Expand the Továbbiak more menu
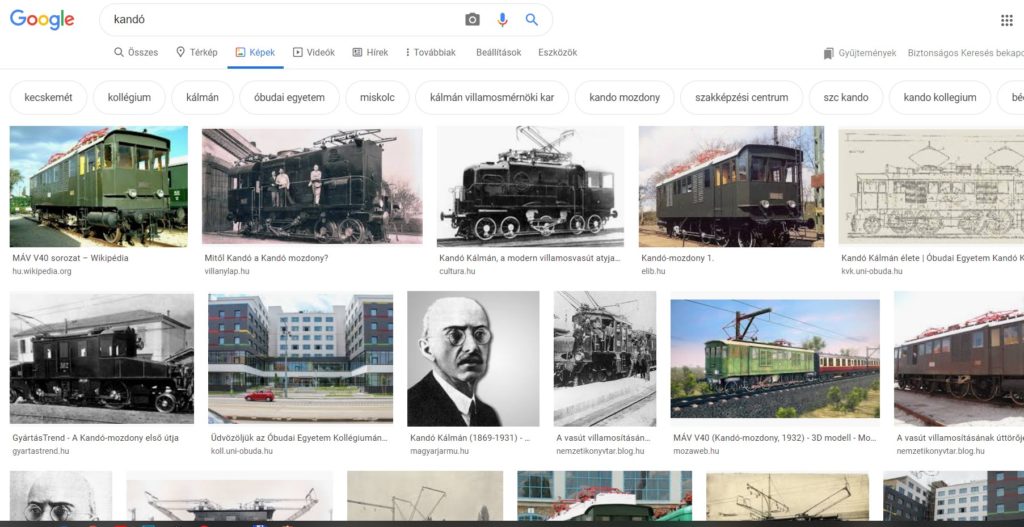Image resolution: width=1024 pixels, height=527 pixels. coord(430,52)
